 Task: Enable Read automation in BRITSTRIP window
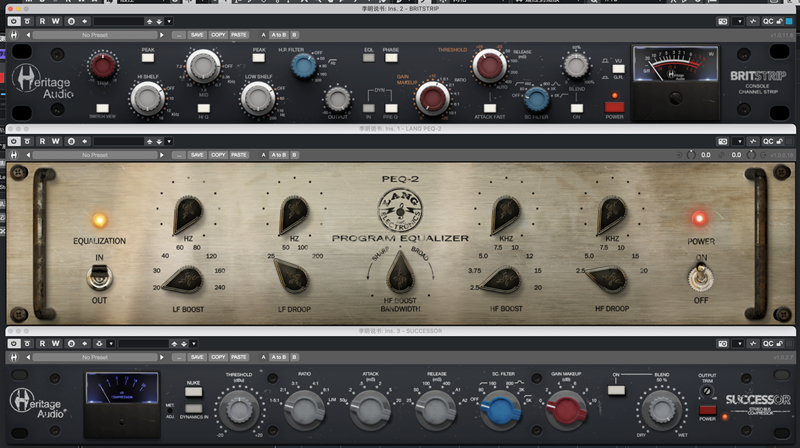click(x=42, y=21)
